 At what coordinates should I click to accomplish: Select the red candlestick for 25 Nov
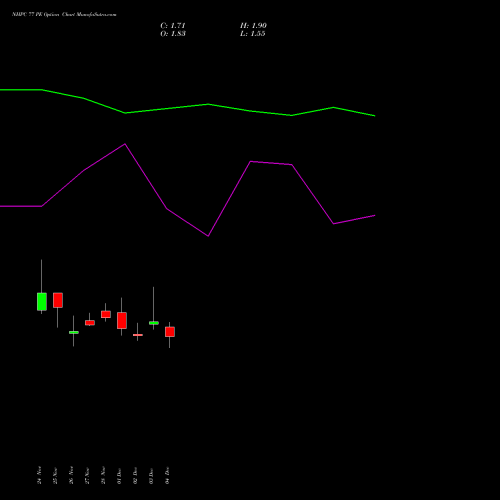pyautogui.click(x=58, y=300)
